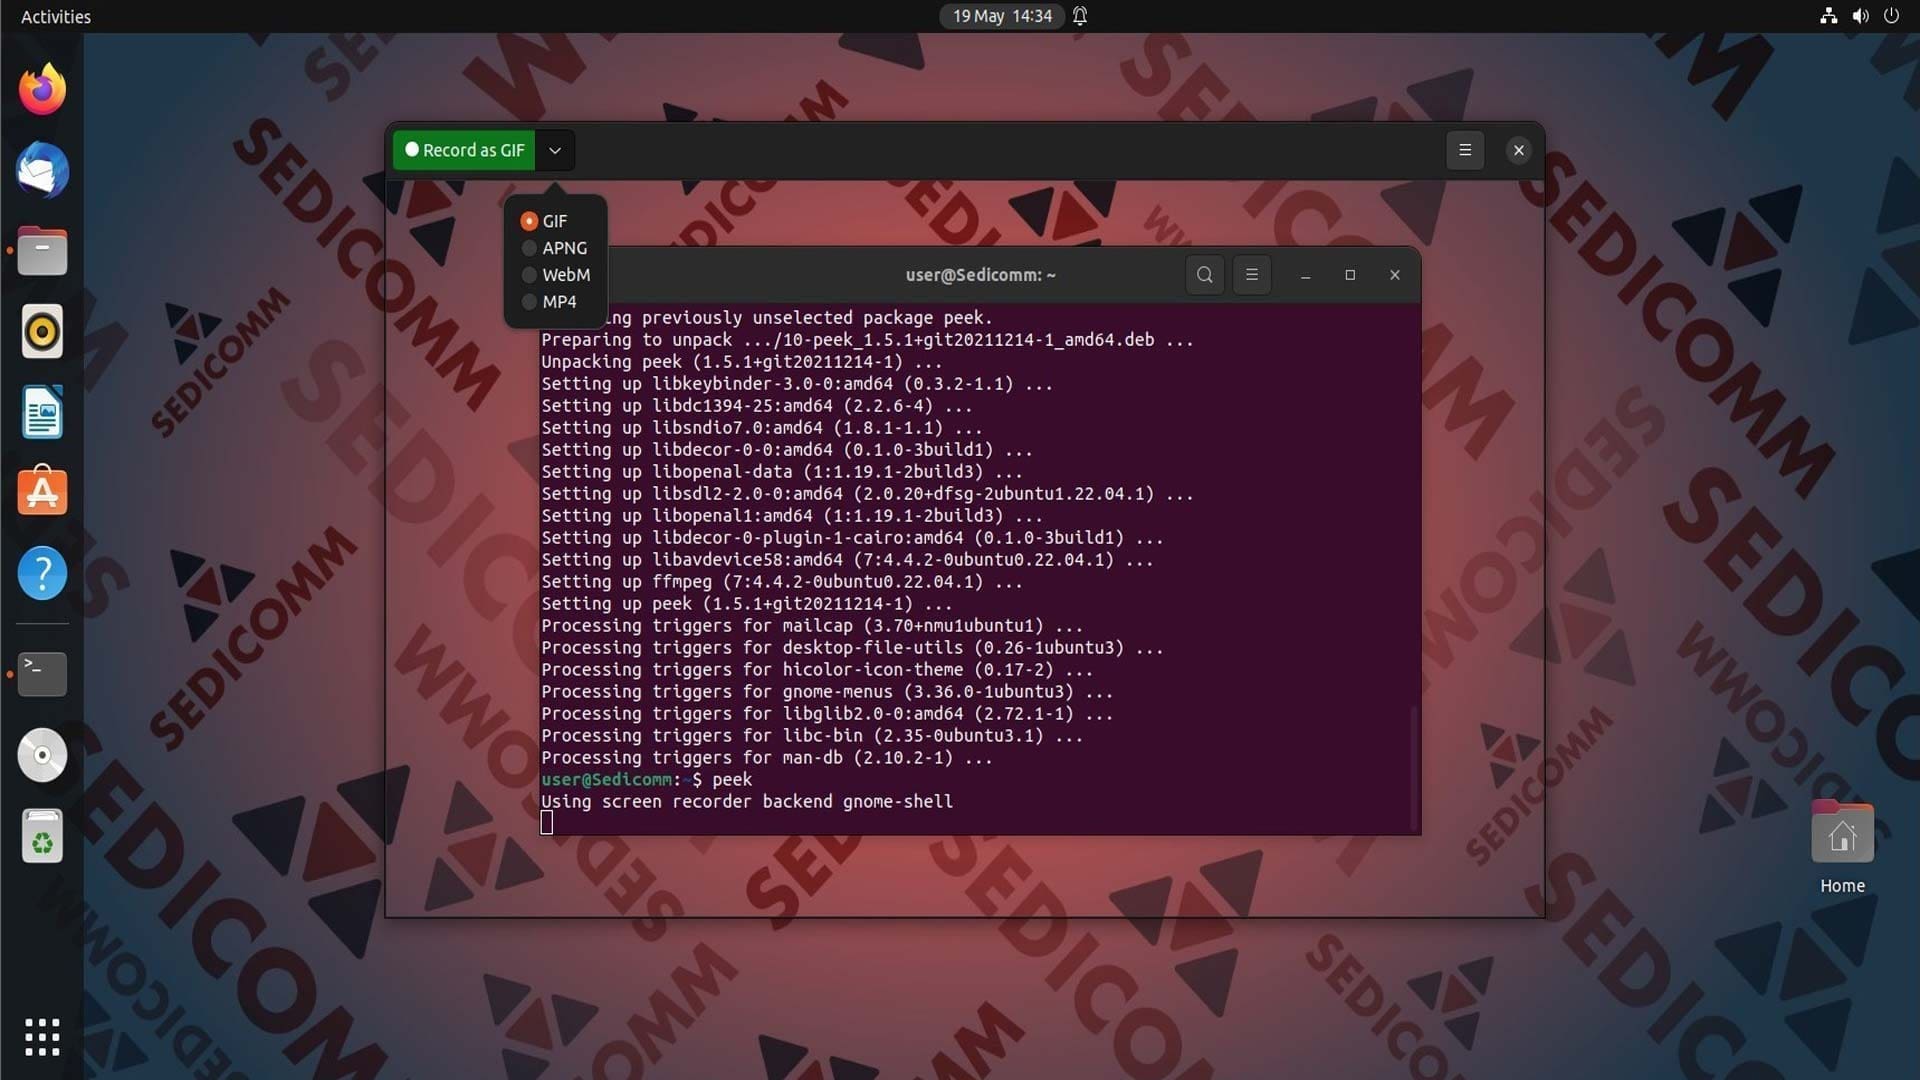This screenshot has width=1920, height=1080.
Task: Click the 'Setting up ffmpeg' output line
Action: [x=782, y=582]
